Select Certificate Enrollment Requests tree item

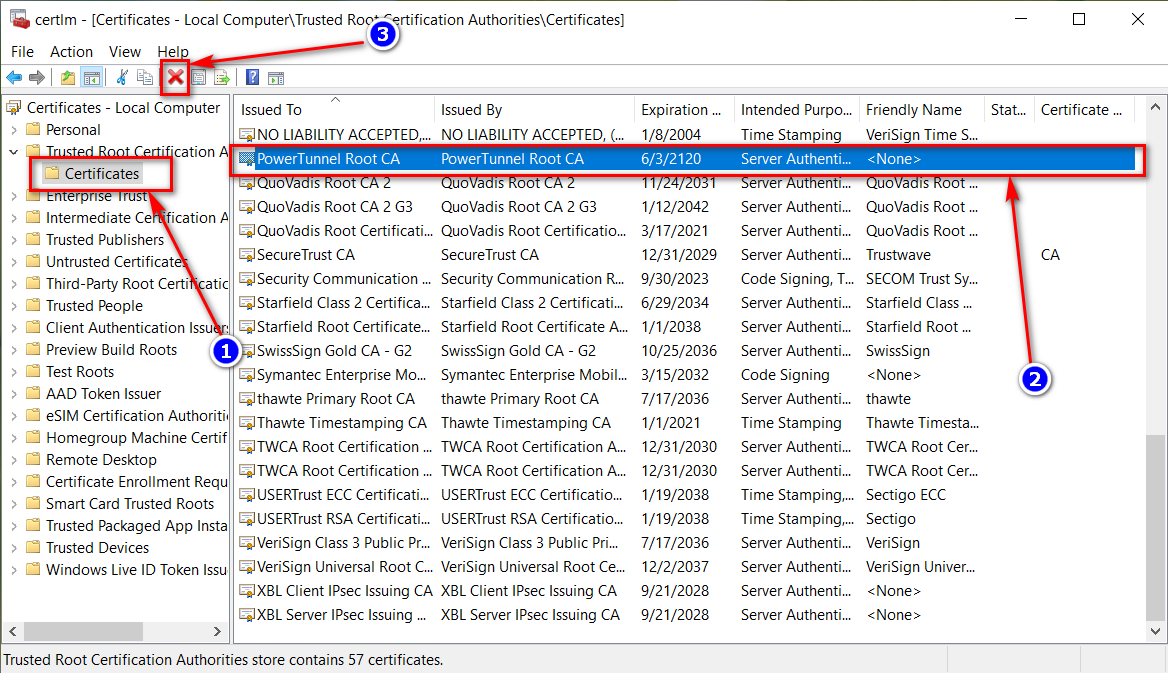point(137,481)
